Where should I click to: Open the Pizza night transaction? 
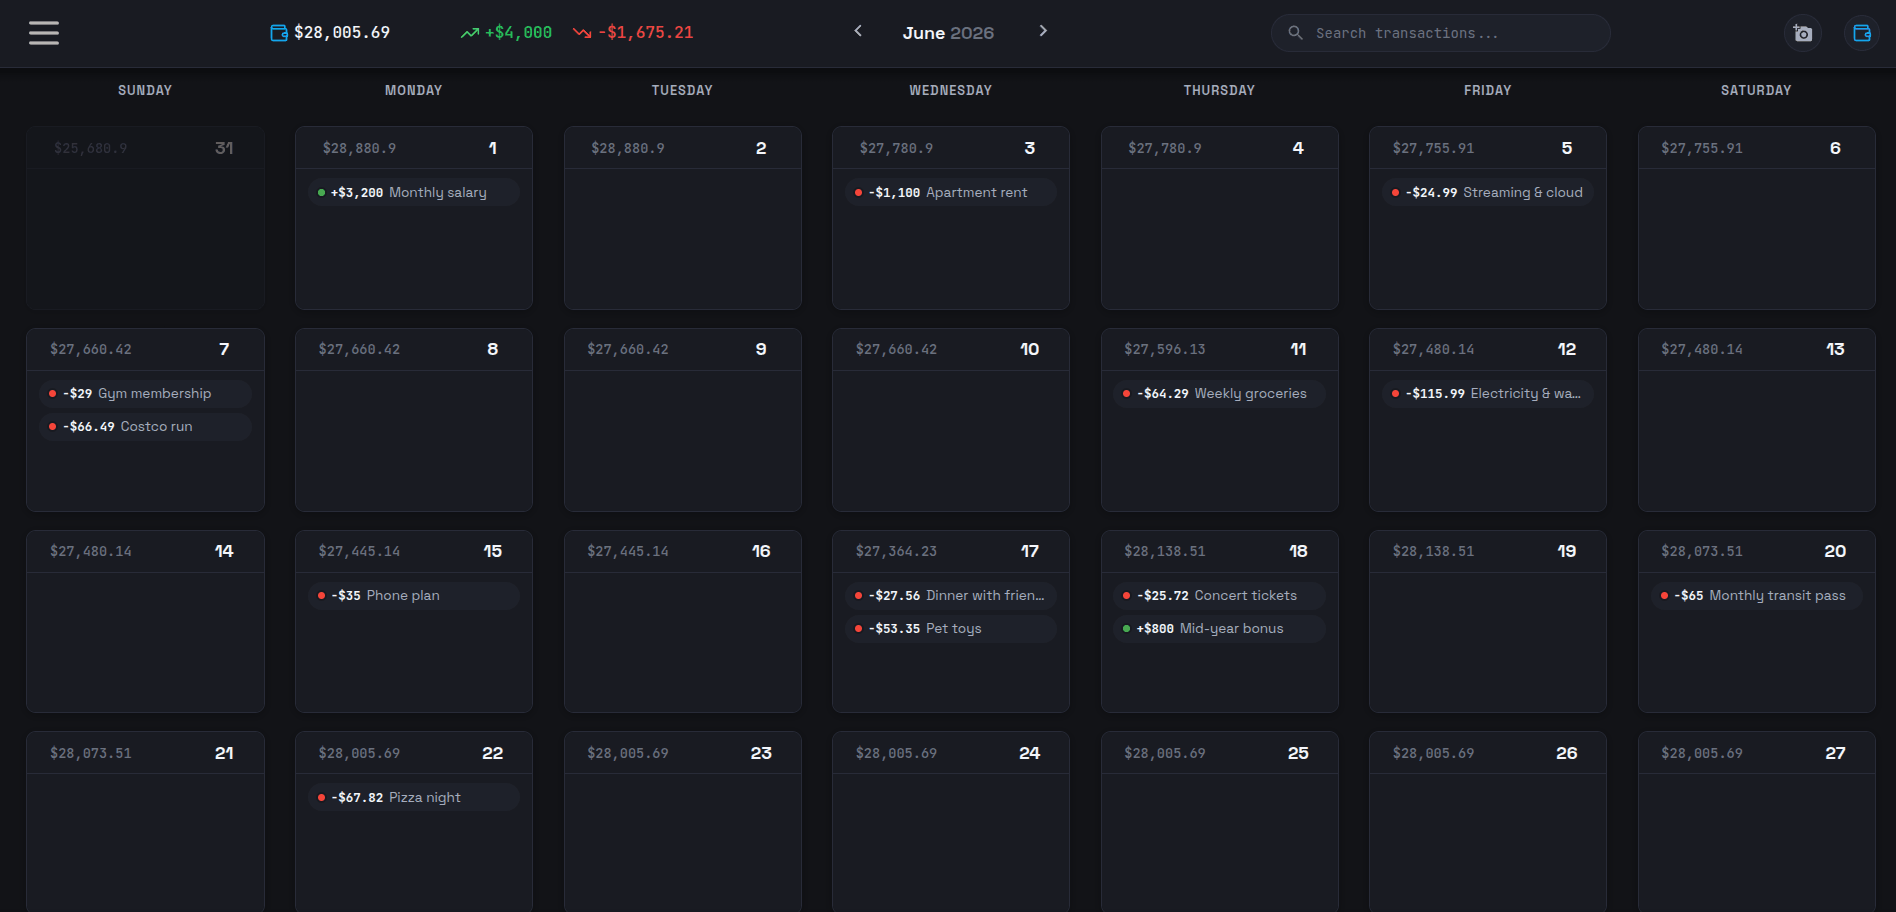tap(414, 798)
